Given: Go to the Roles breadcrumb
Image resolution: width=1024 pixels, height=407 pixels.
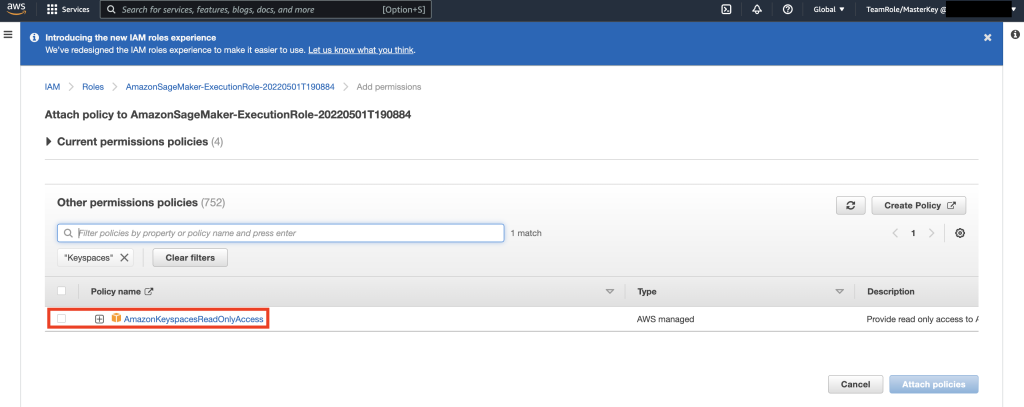Looking at the screenshot, I should click(93, 87).
